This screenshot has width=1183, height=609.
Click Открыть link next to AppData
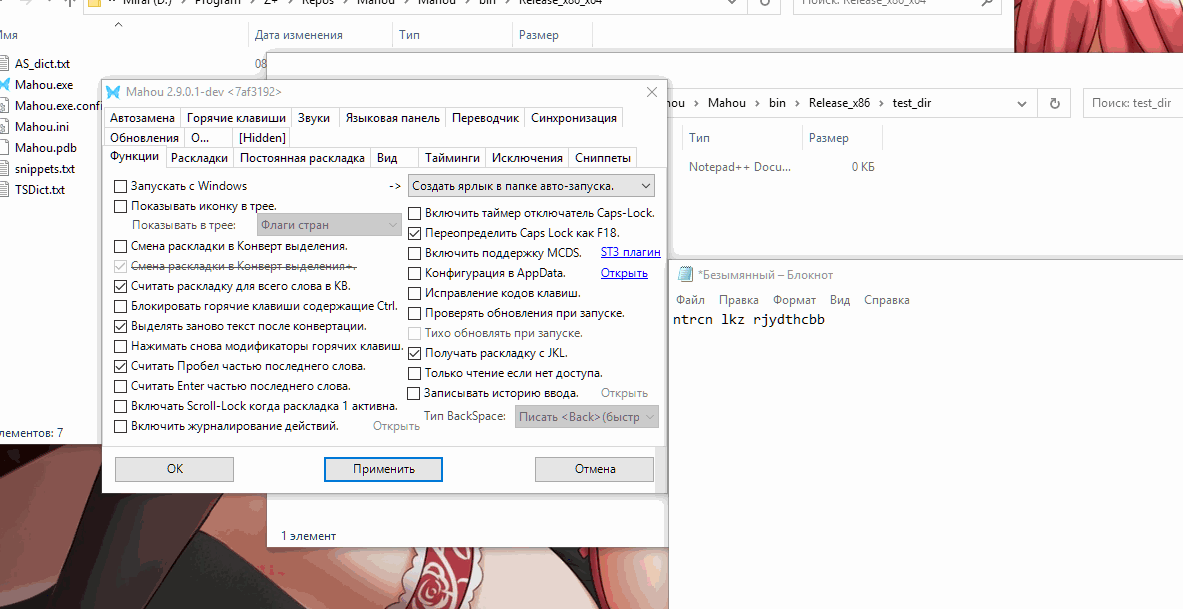[x=624, y=273]
